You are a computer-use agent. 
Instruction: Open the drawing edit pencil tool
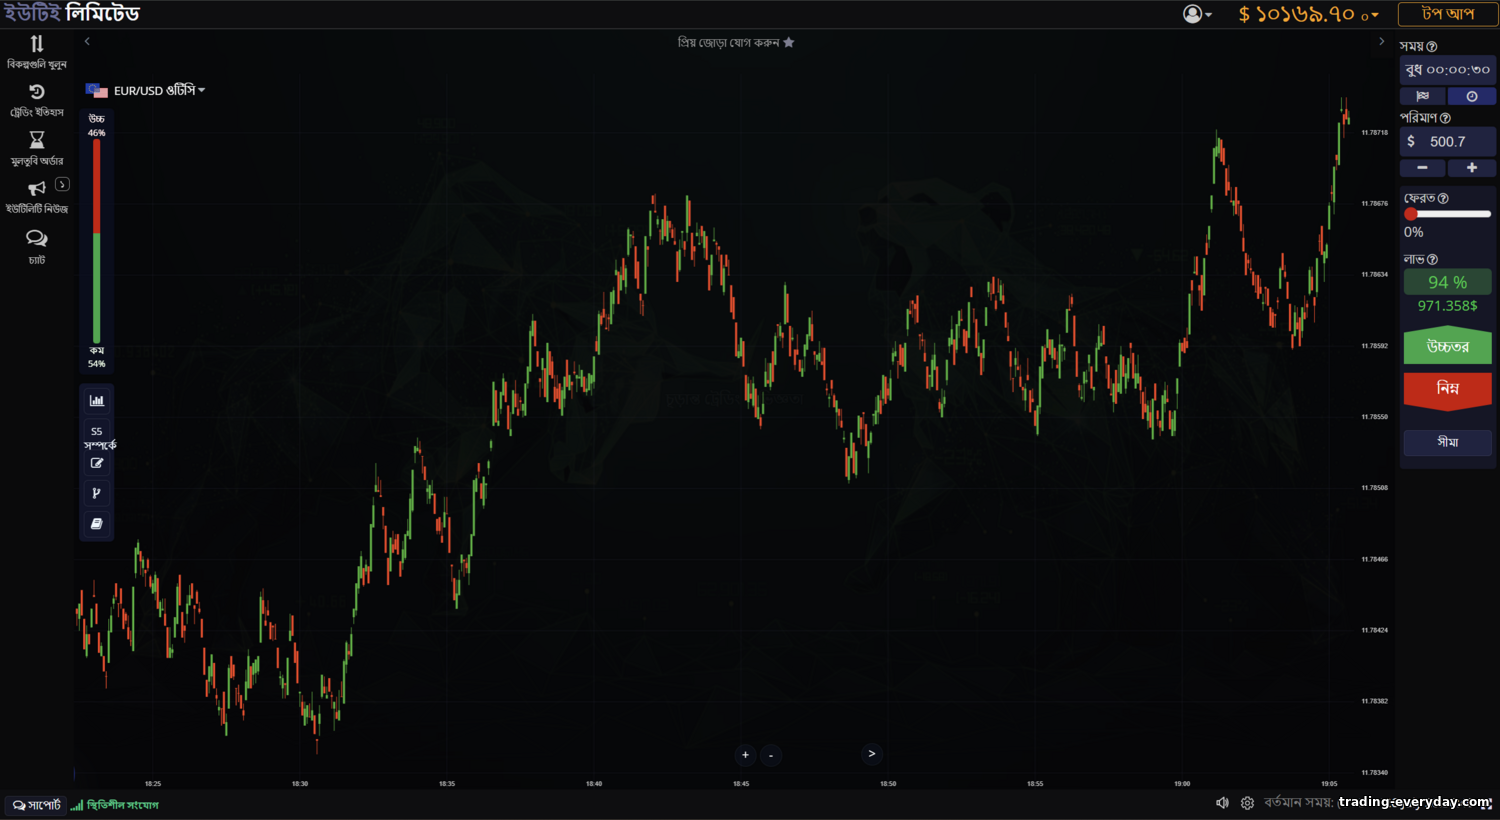point(97,463)
